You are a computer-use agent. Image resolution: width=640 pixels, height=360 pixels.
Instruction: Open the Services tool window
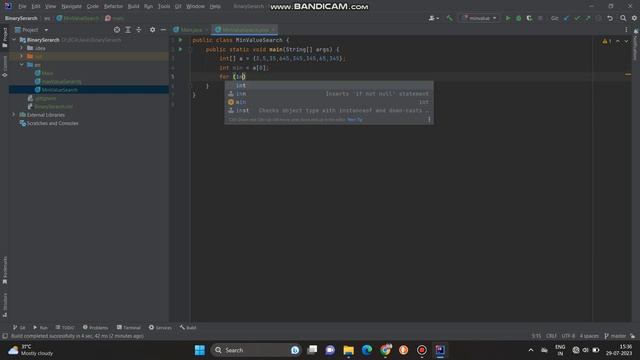[160, 327]
